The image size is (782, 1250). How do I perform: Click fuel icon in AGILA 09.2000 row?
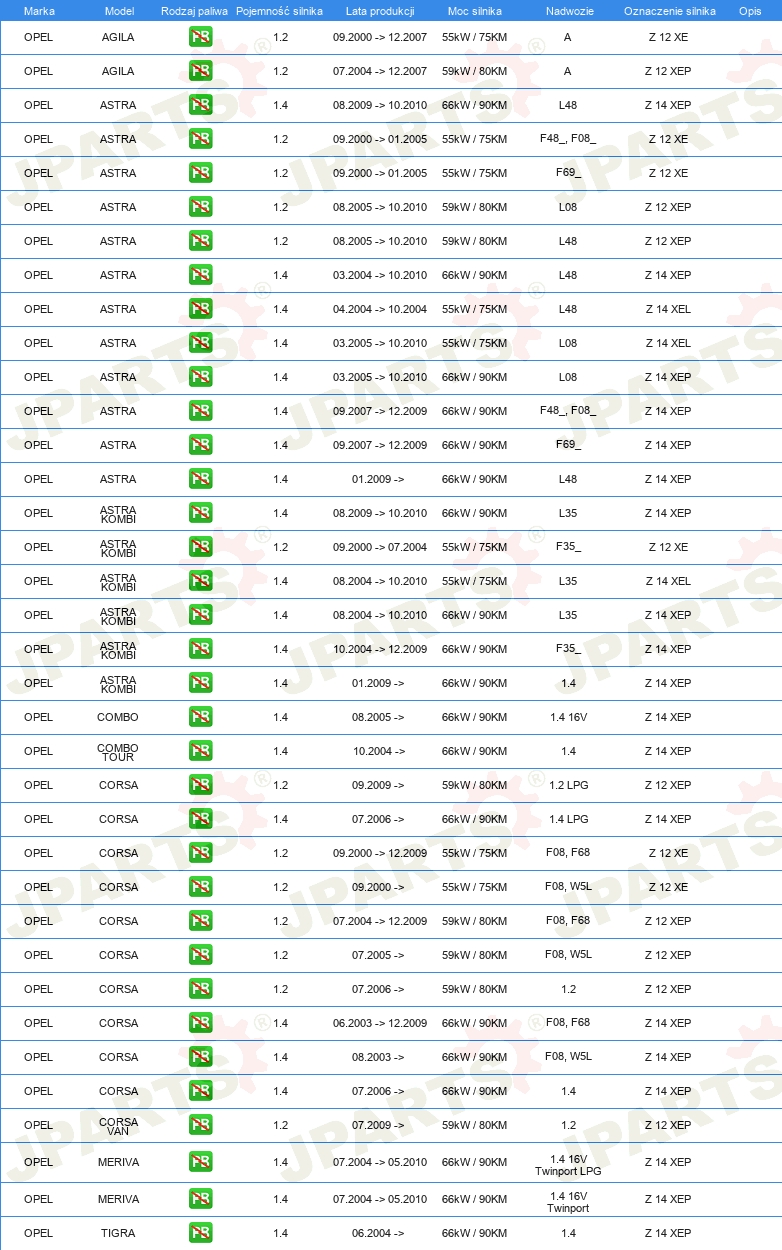[200, 37]
